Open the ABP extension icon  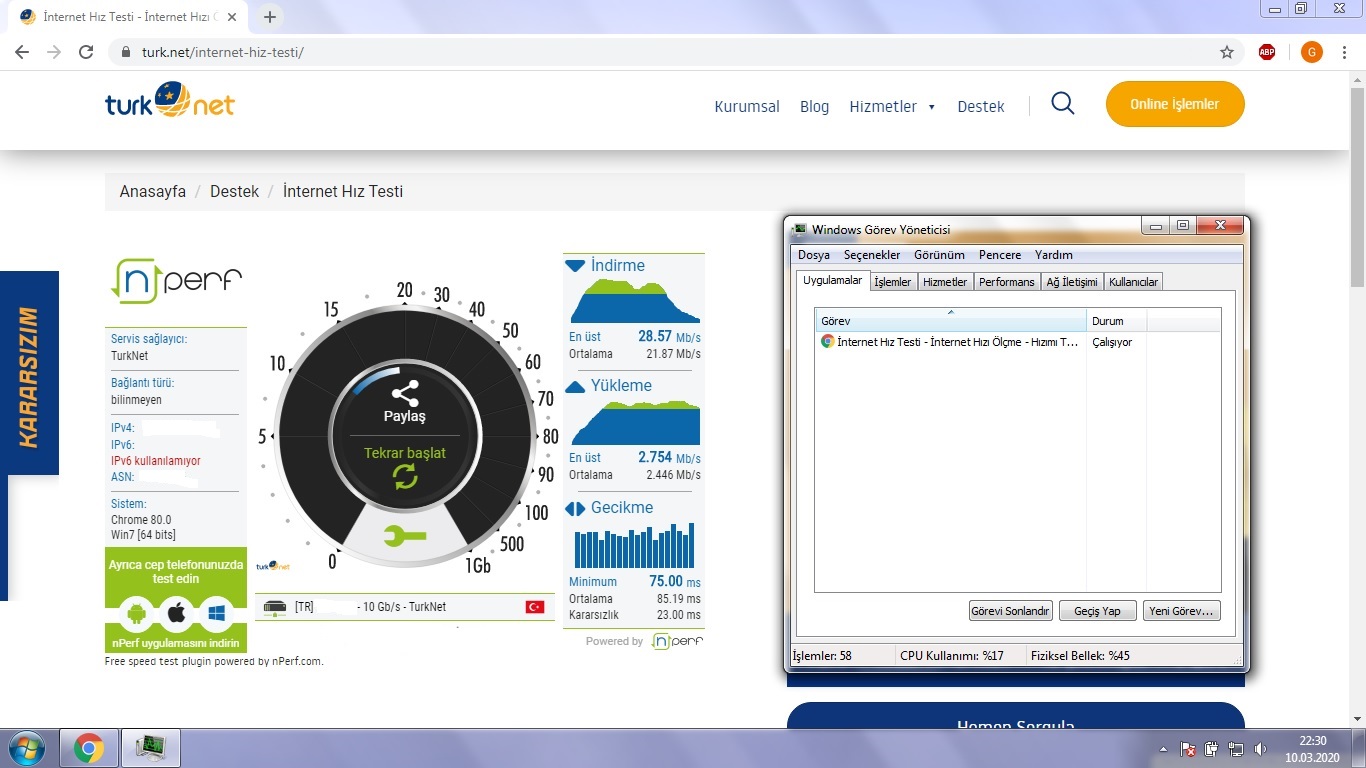tap(1267, 52)
